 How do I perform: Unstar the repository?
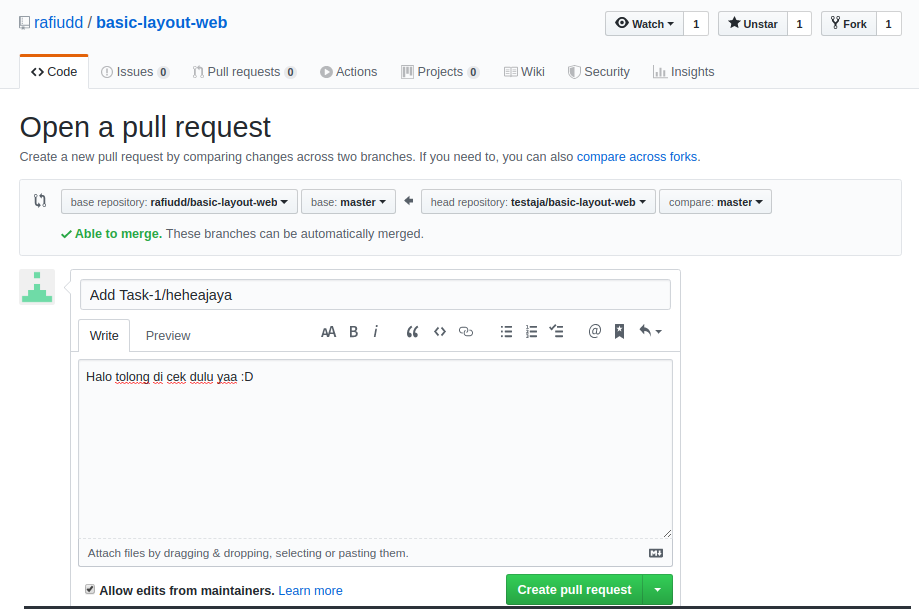click(x=753, y=23)
